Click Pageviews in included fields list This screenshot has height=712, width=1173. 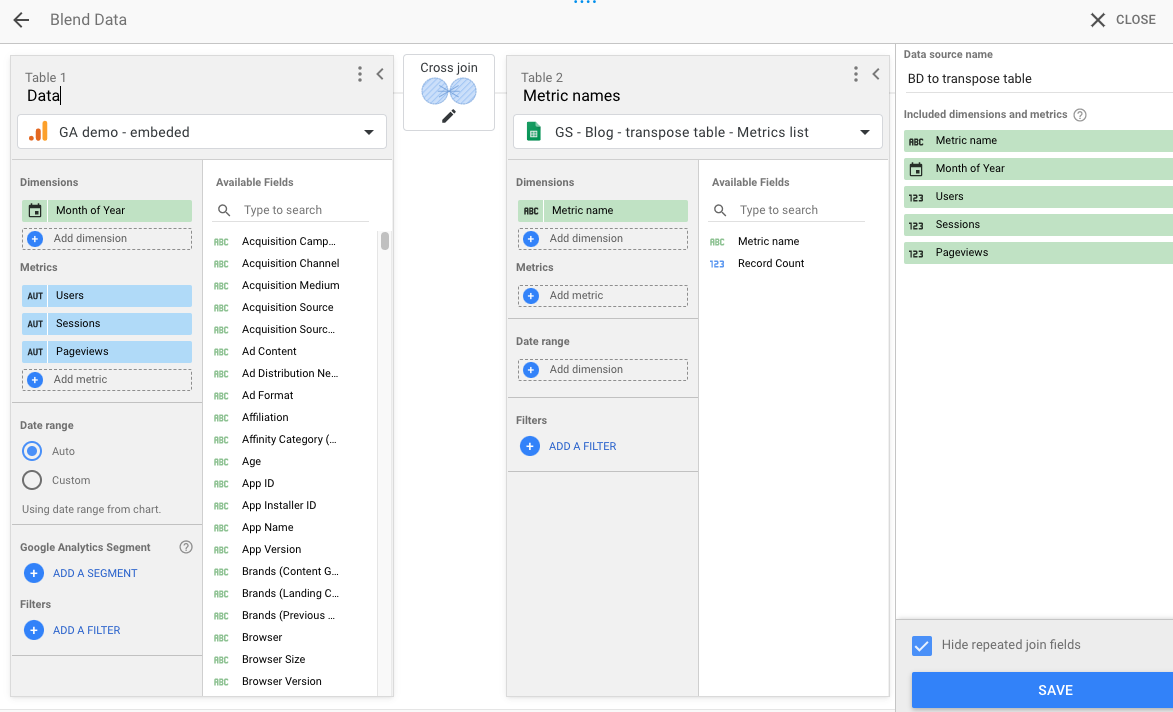point(1038,254)
